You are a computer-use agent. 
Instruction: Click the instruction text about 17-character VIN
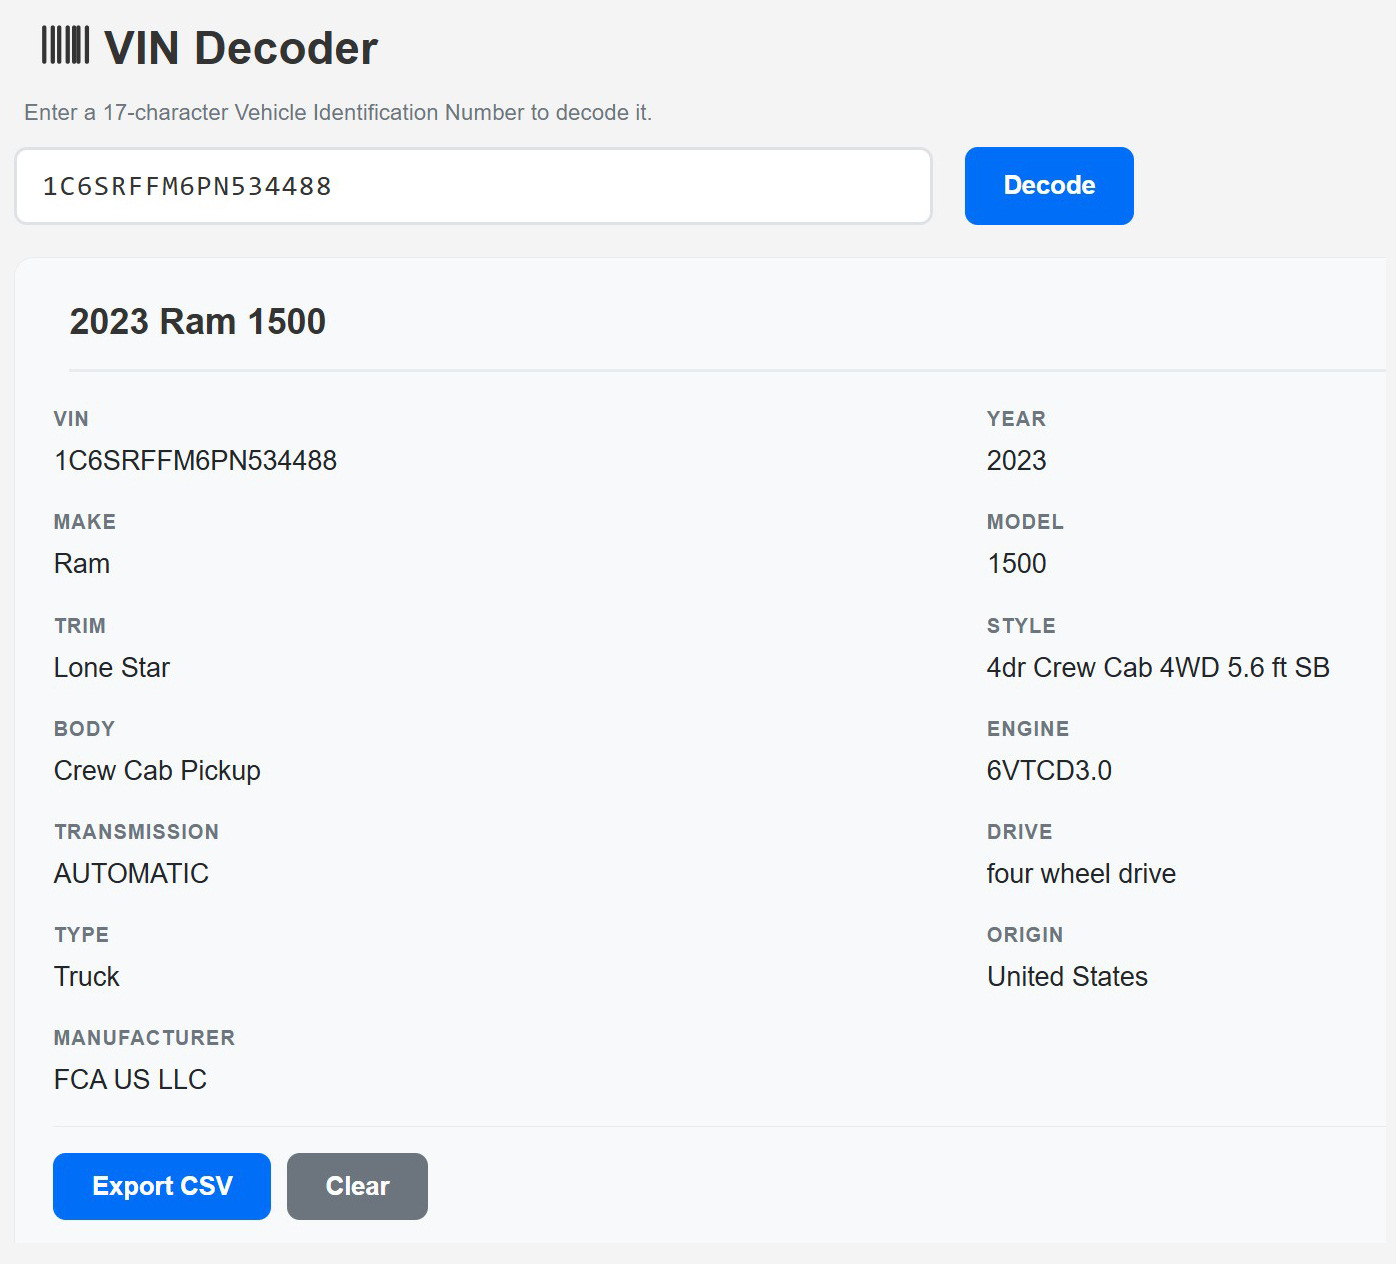click(338, 113)
